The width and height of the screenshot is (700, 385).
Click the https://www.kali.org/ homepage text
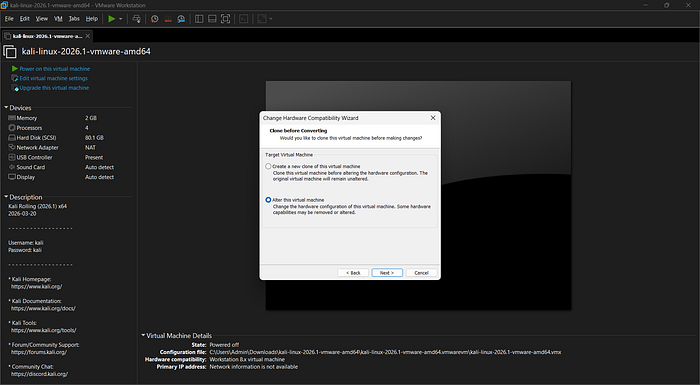click(37, 287)
